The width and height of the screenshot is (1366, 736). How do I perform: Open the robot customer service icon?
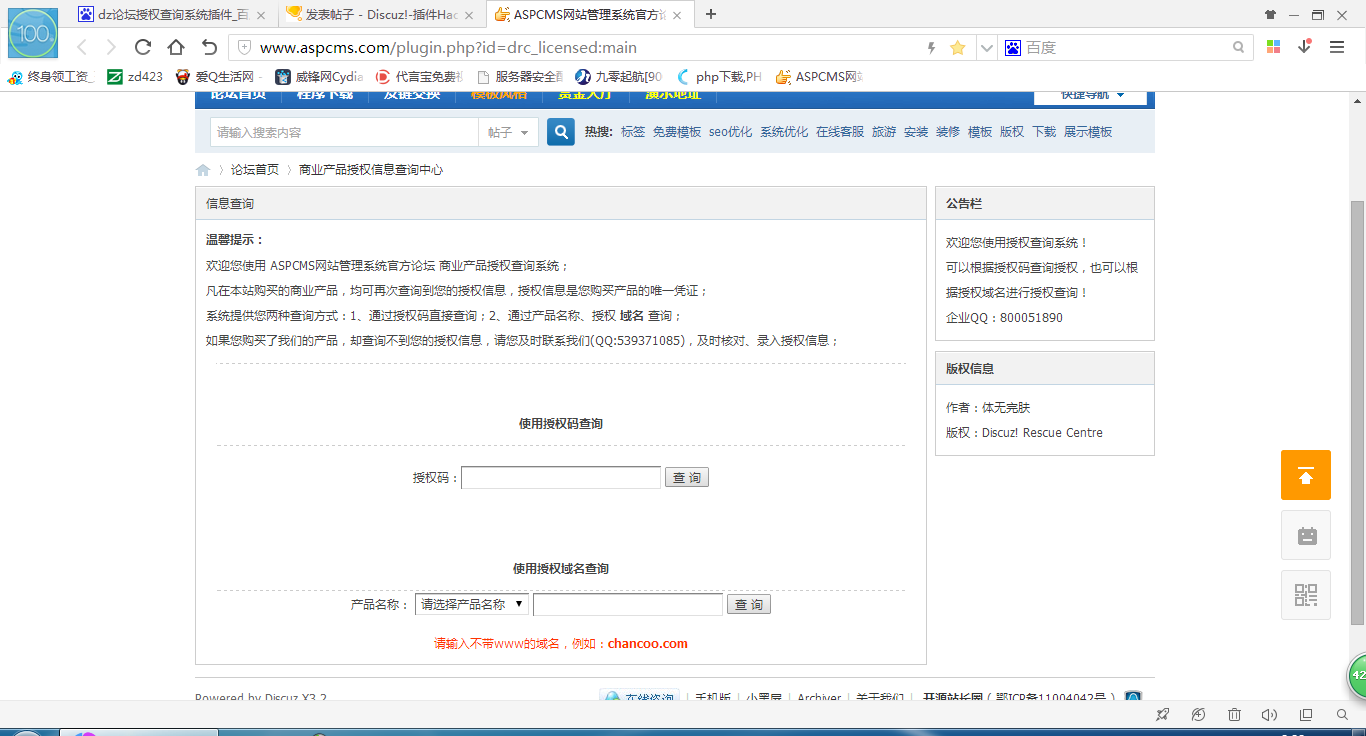tap(1306, 535)
